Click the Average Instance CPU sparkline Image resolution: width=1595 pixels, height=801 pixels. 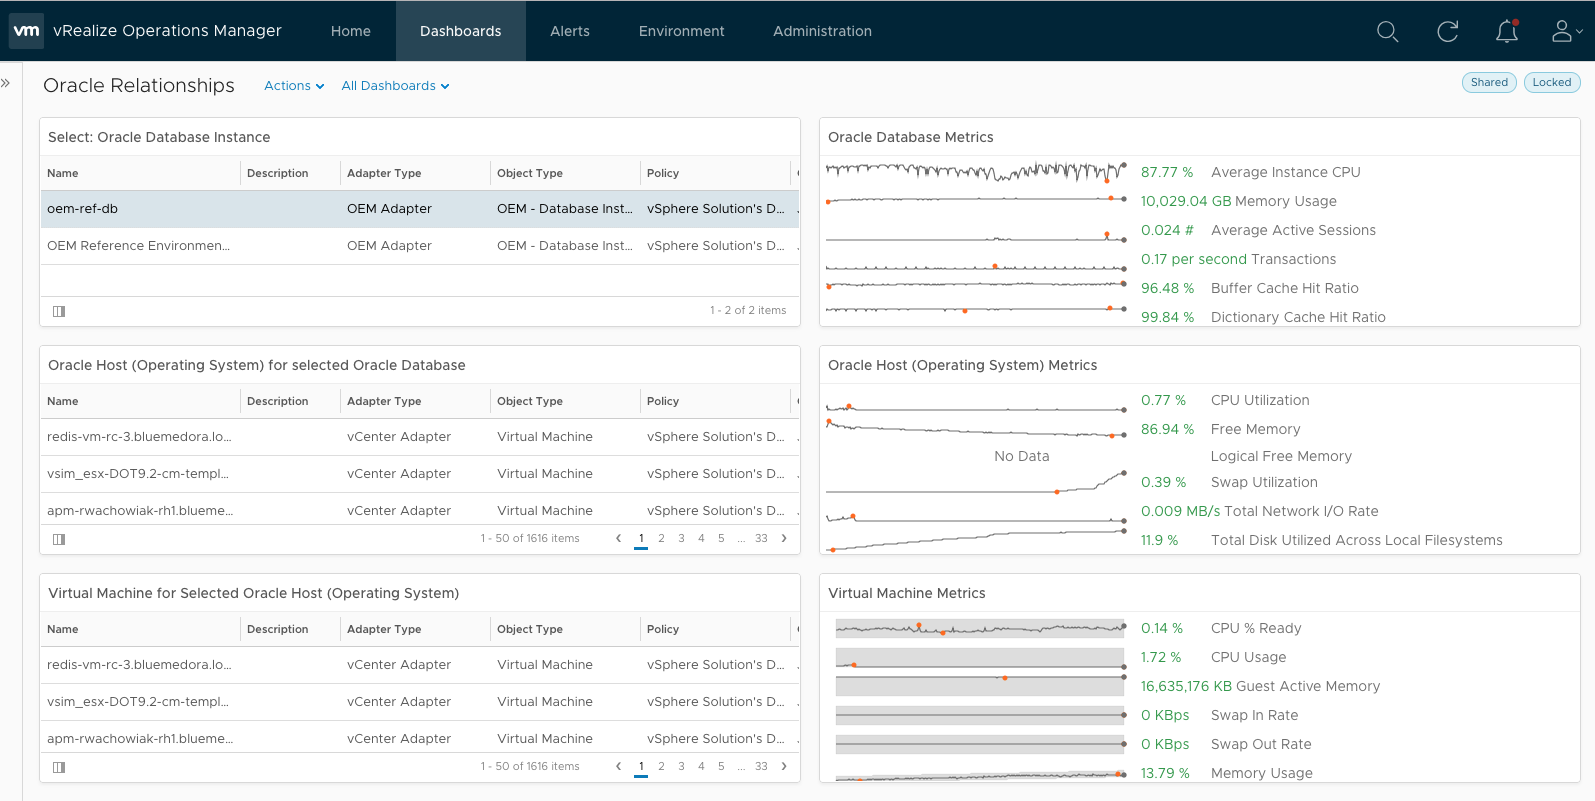pyautogui.click(x=976, y=172)
